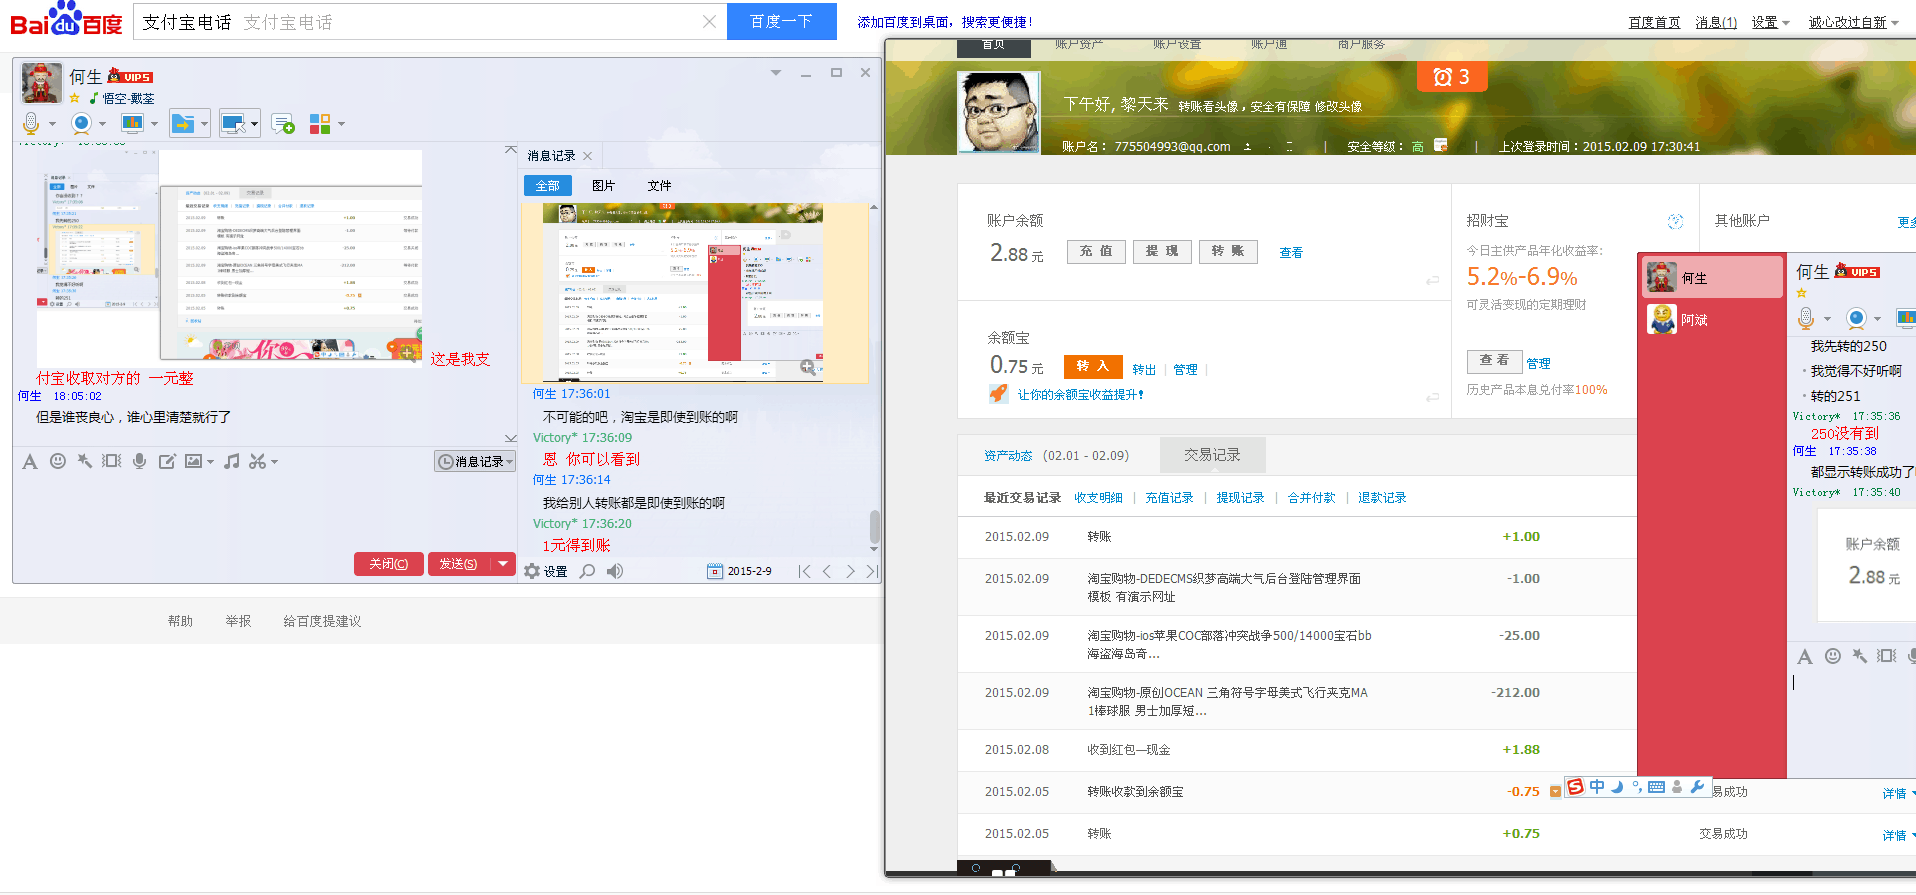1916x895 pixels.
Task: Expand remote desktop options arrow
Action: (x=254, y=124)
